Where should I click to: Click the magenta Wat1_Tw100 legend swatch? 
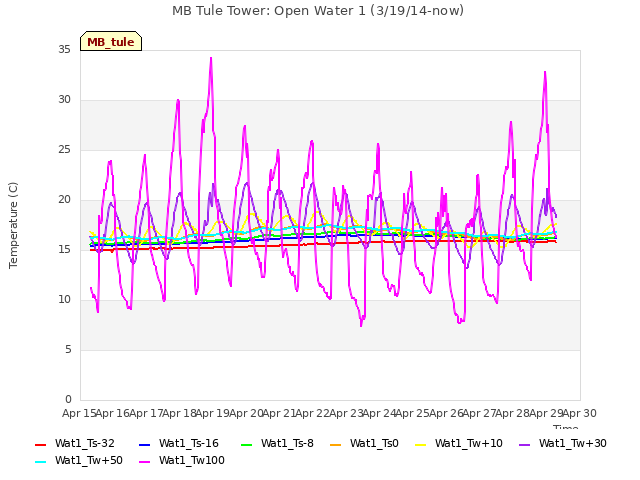144,462
